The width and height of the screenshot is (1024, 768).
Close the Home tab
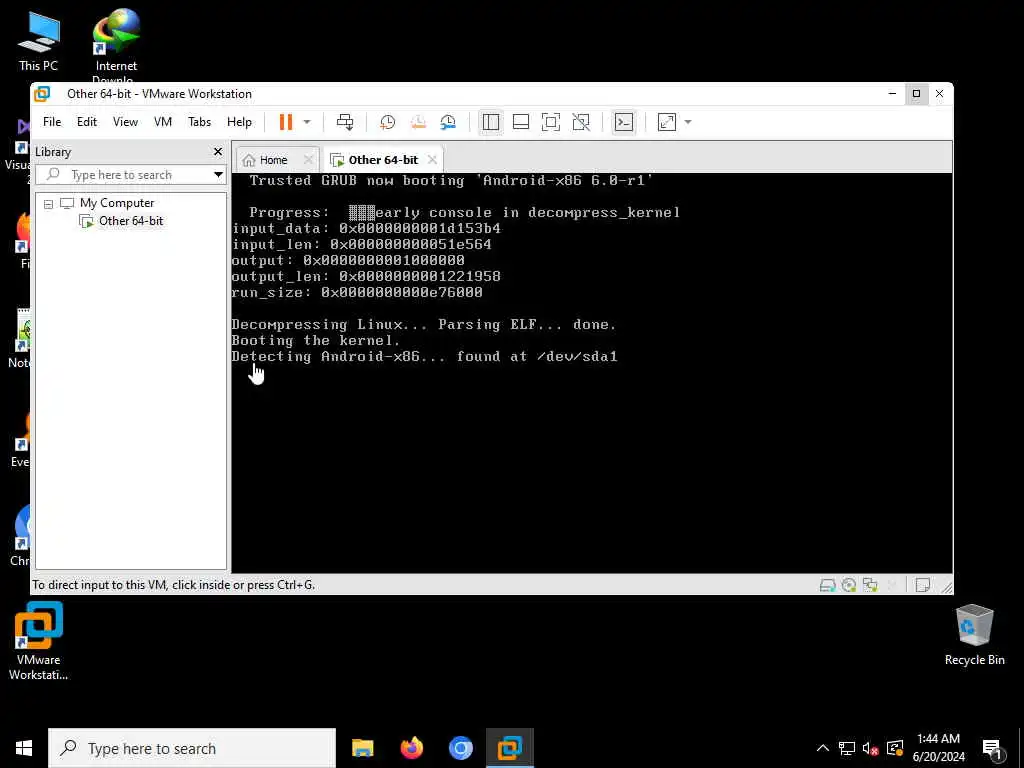pos(309,160)
